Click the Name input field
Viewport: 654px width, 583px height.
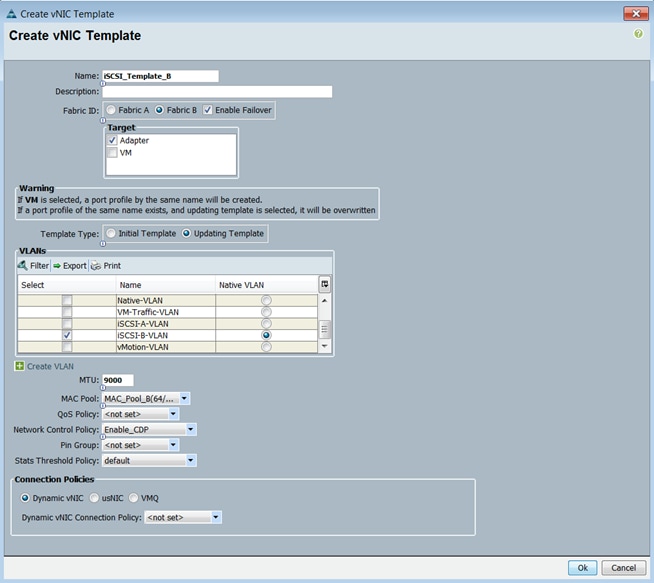160,76
